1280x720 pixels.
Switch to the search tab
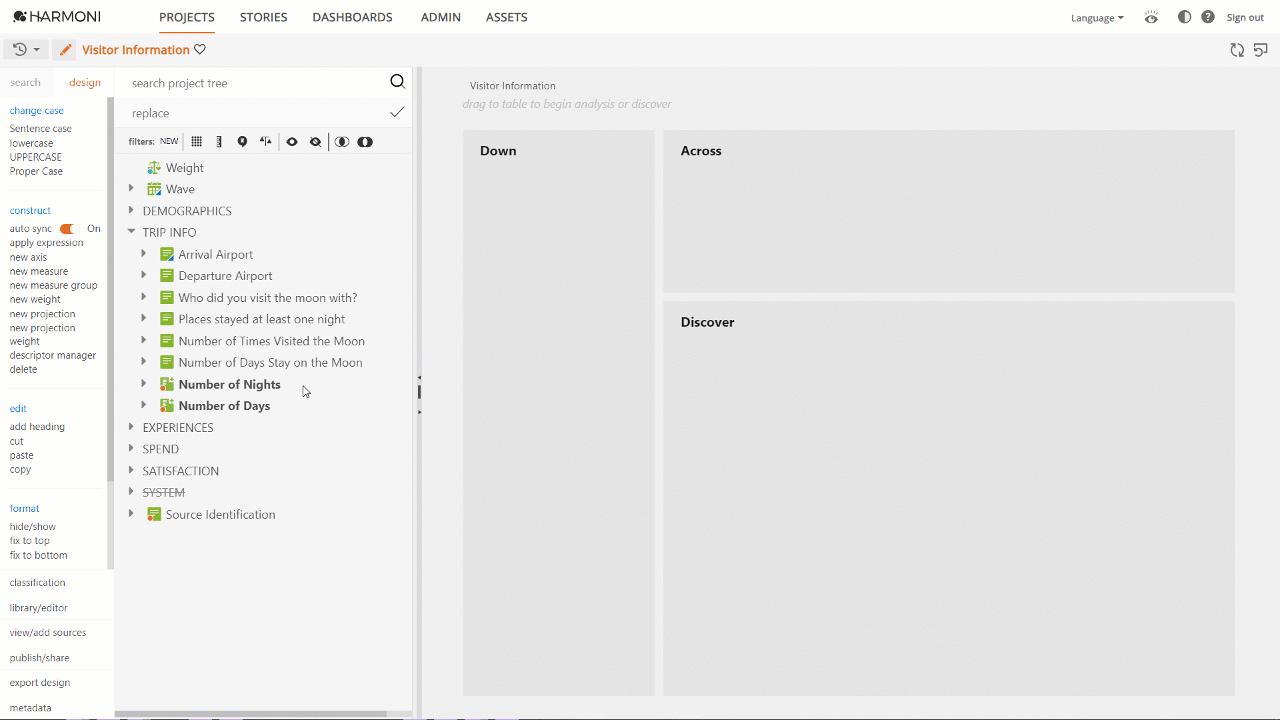(26, 83)
